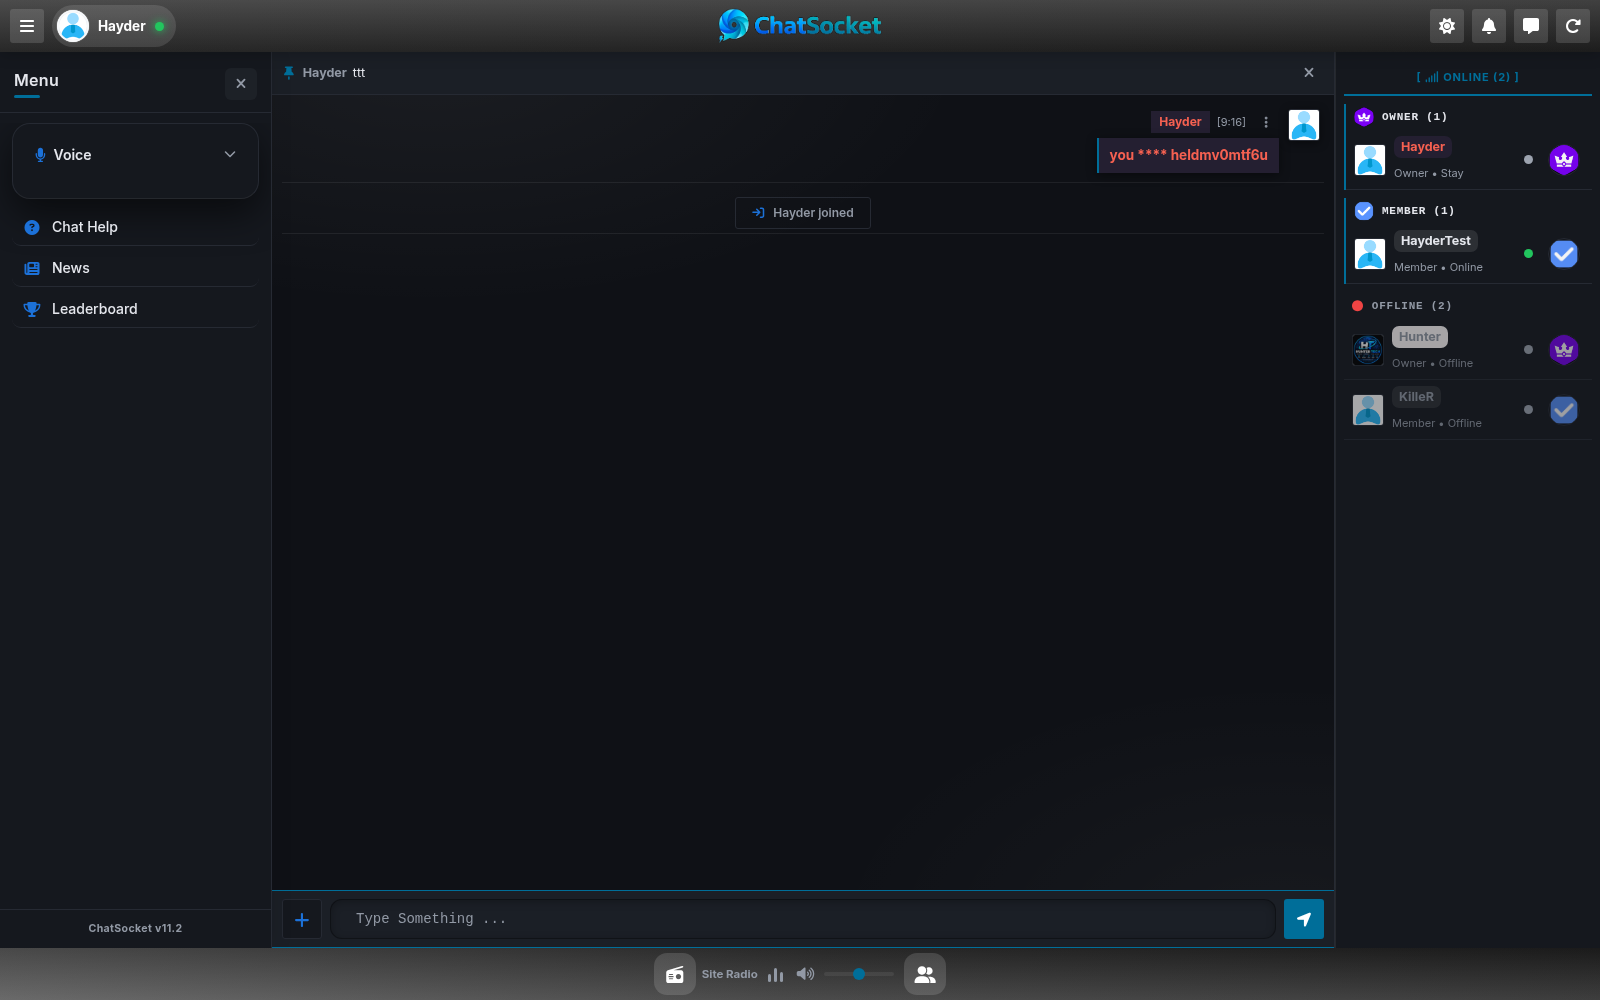
Task: Expand the Voice dropdown panel
Action: click(x=135, y=155)
